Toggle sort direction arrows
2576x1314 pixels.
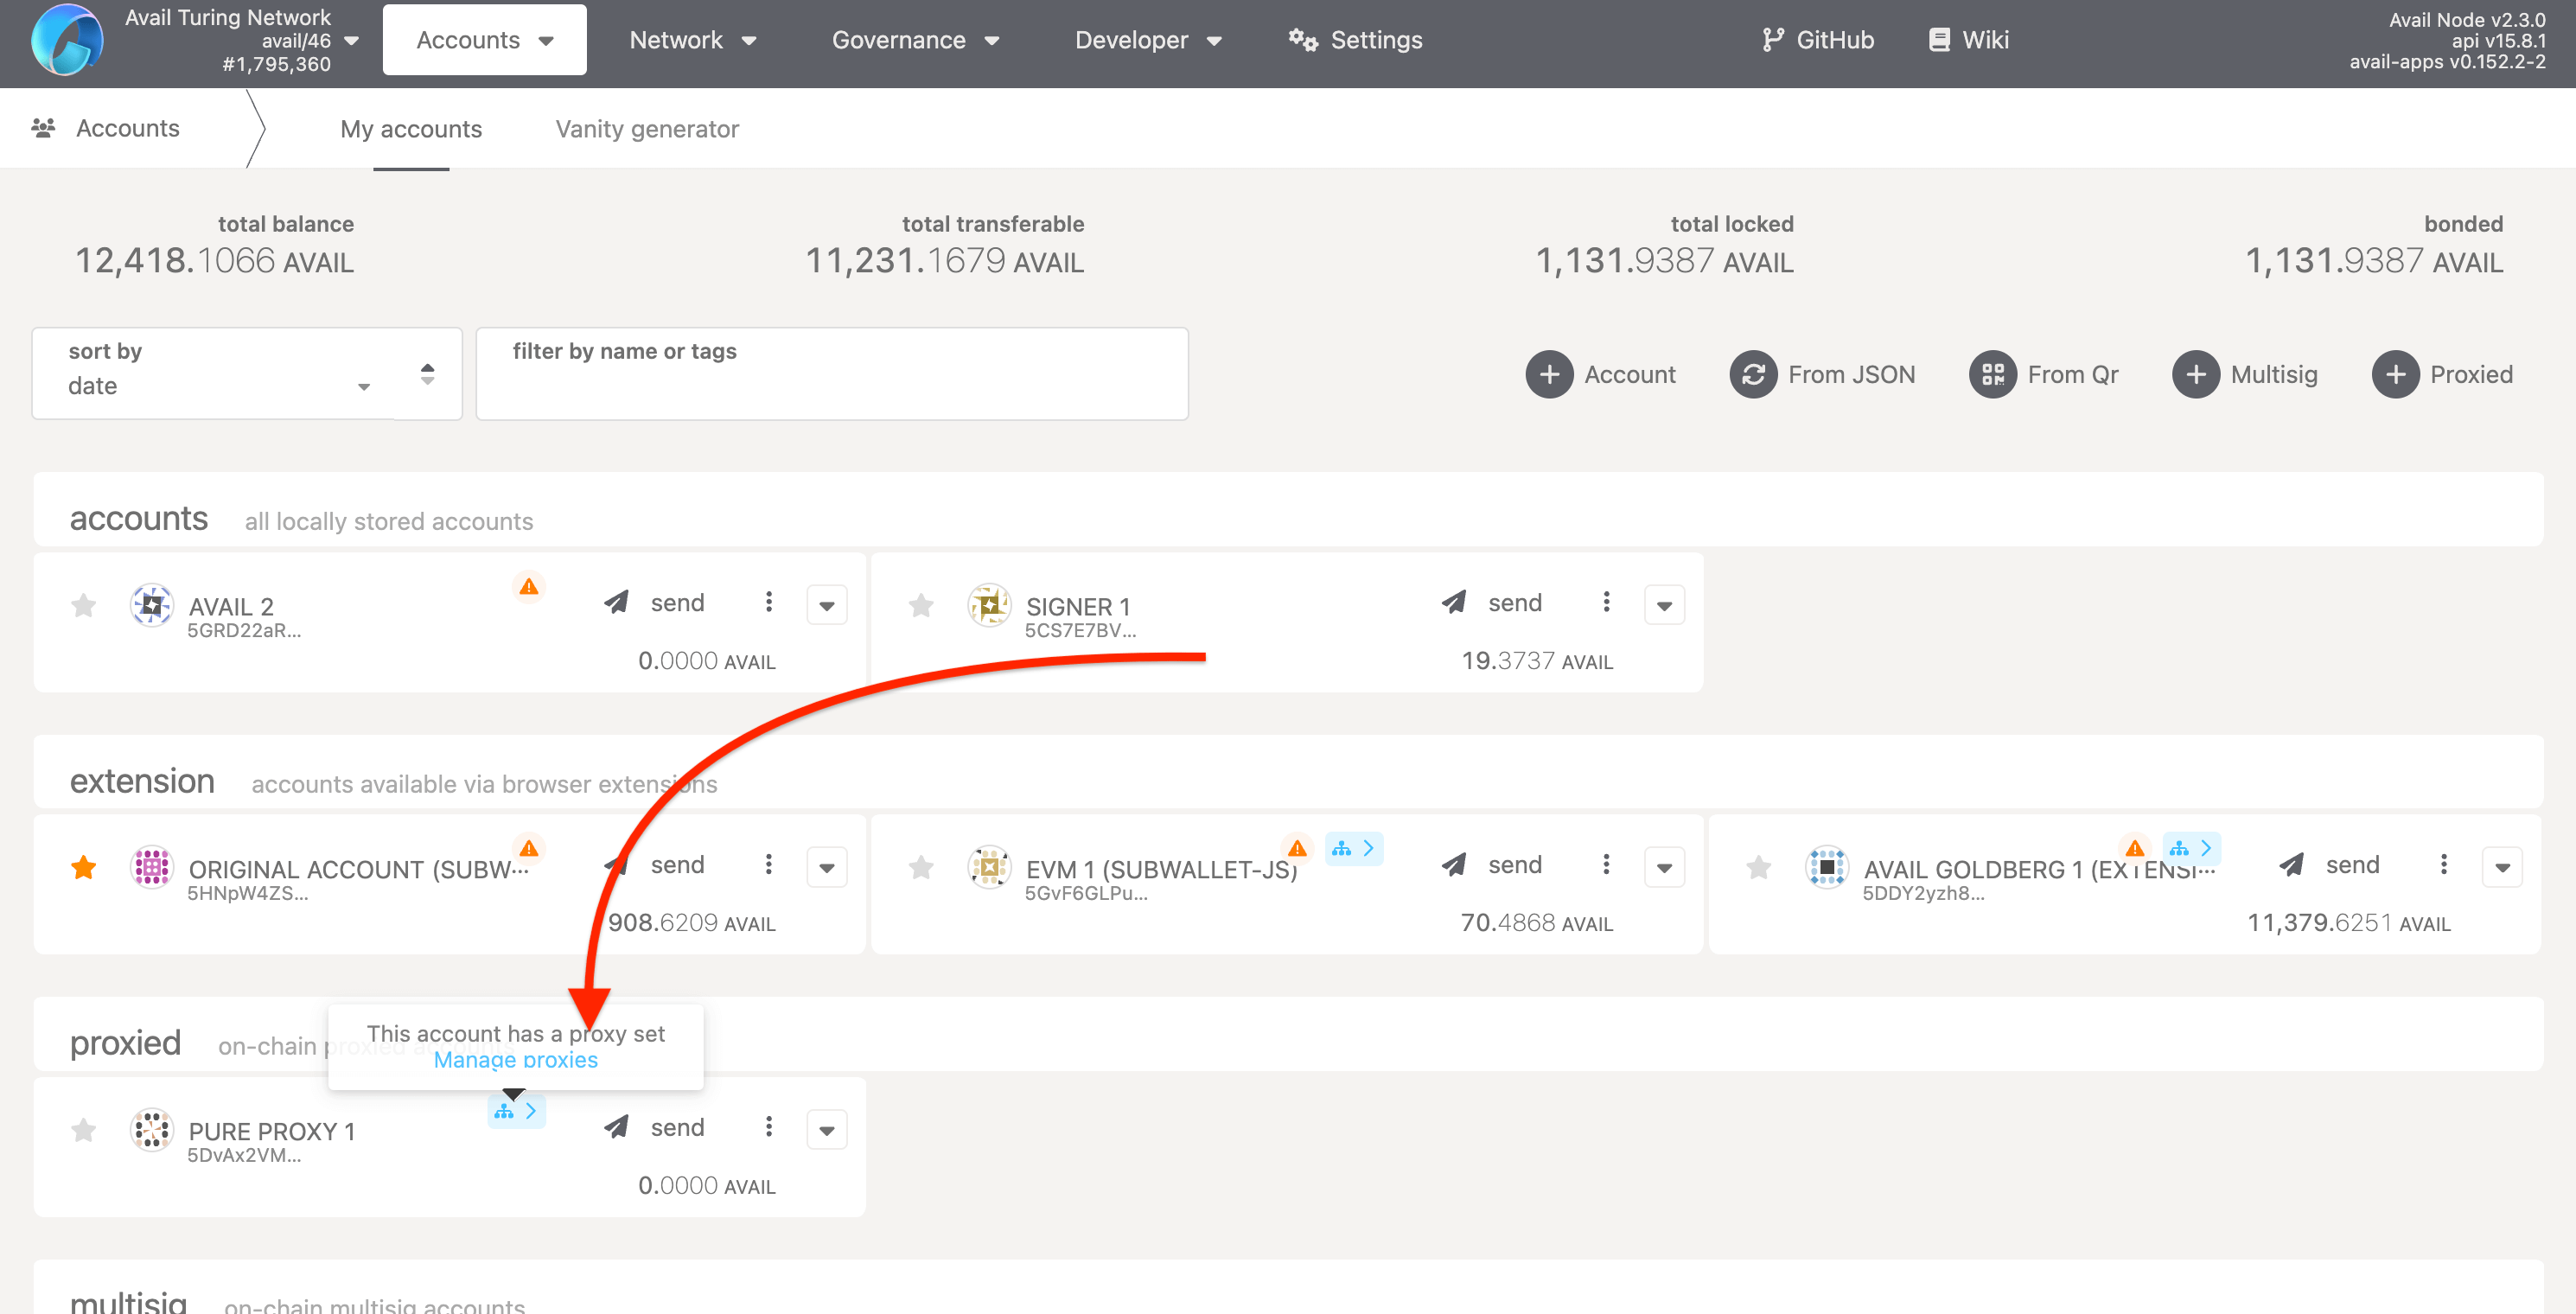tap(427, 374)
